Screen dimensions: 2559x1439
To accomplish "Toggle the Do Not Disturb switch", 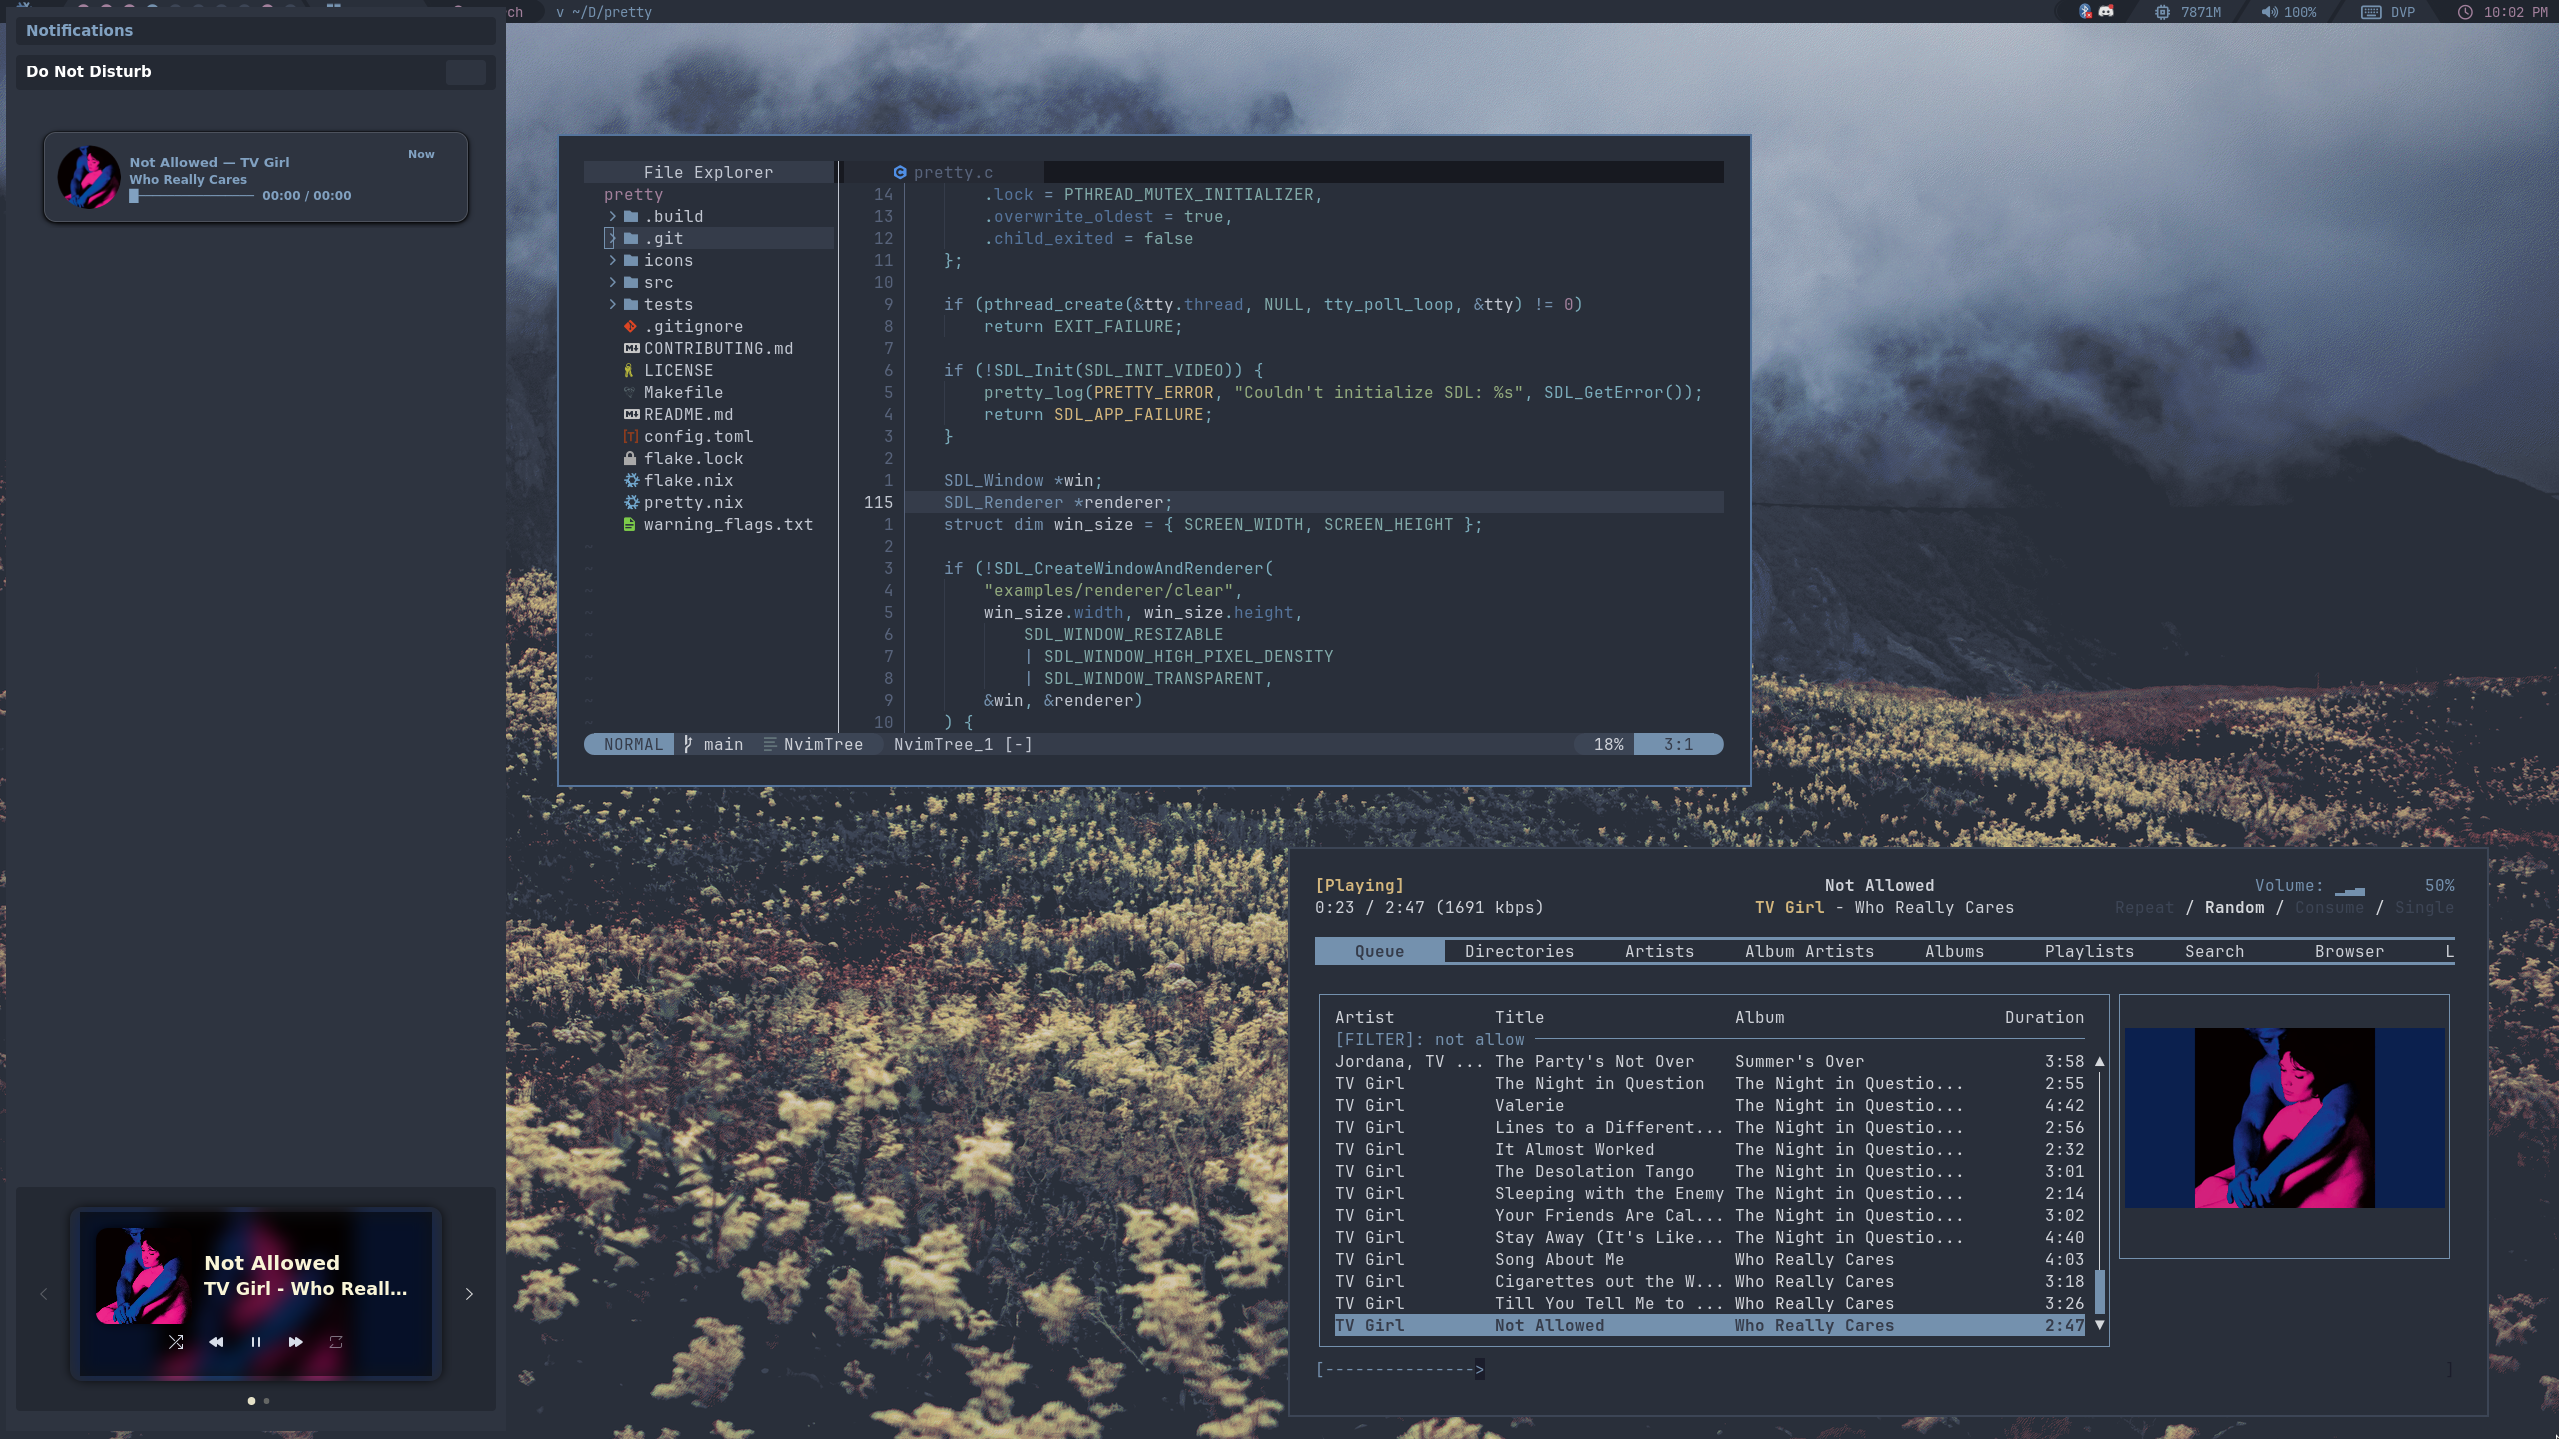I will tap(466, 72).
